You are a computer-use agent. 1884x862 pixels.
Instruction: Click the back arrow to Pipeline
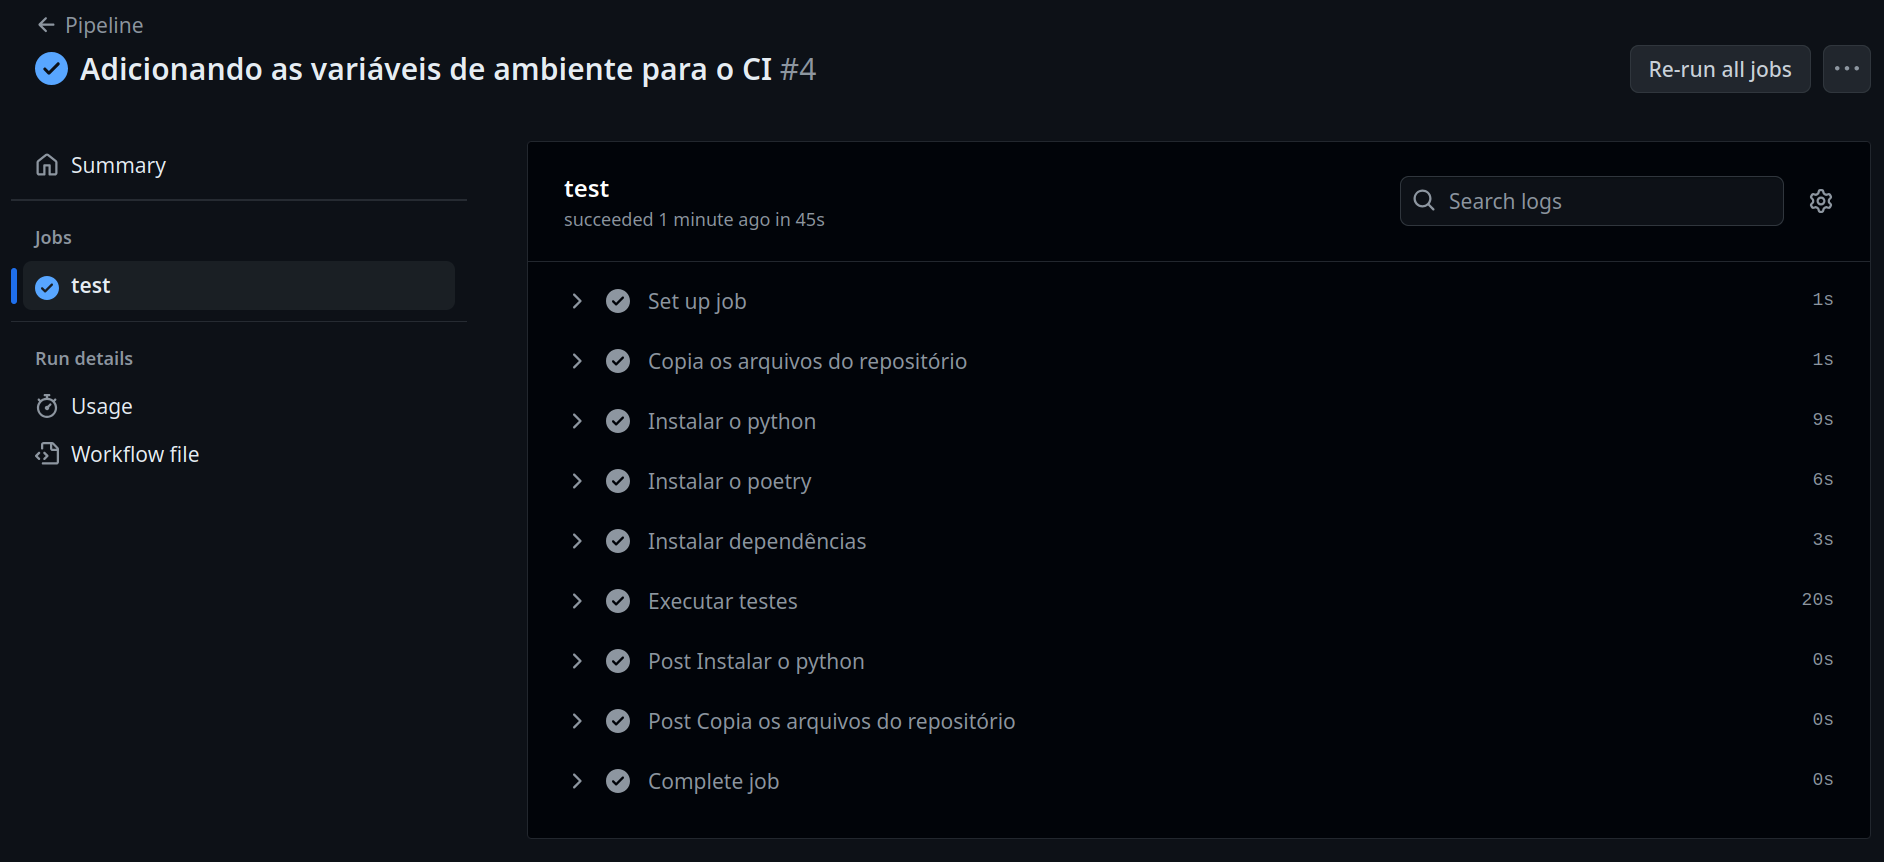46,25
